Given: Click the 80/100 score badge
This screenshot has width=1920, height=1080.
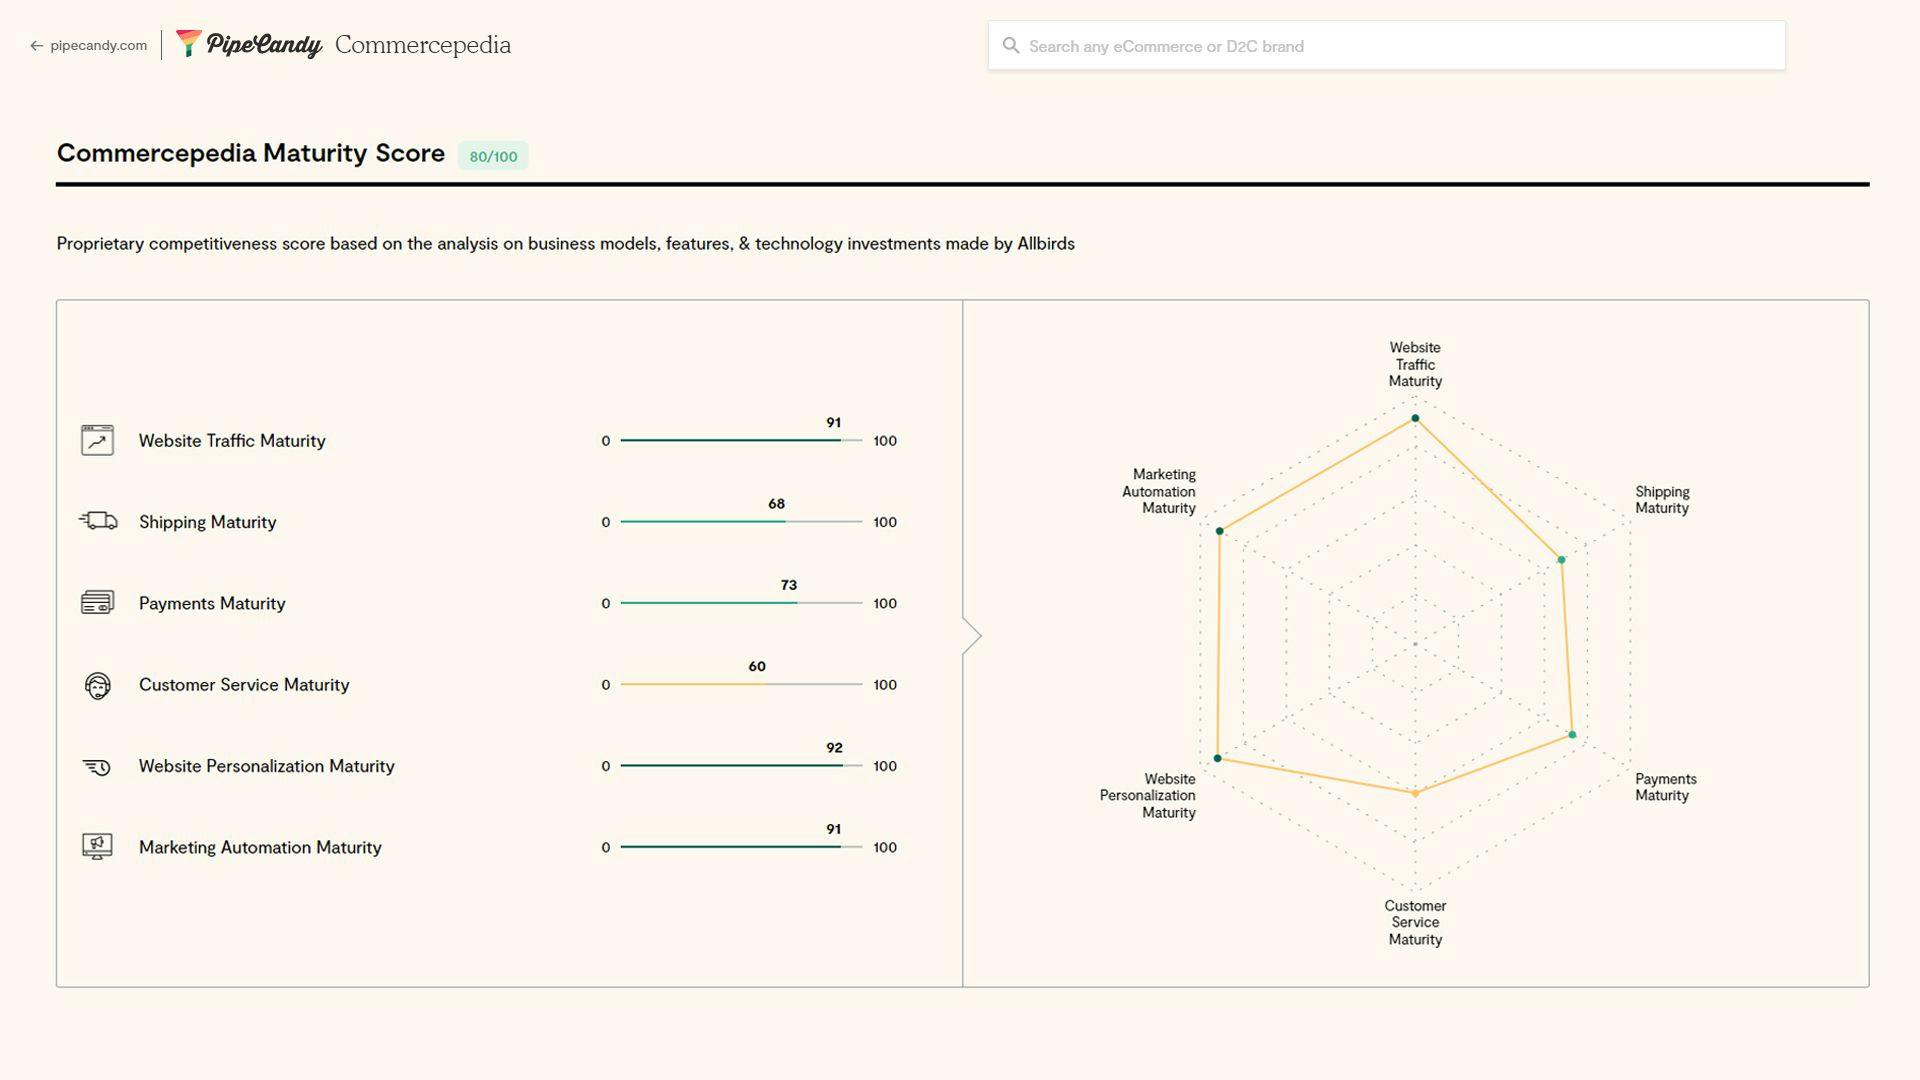Looking at the screenshot, I should coord(493,156).
